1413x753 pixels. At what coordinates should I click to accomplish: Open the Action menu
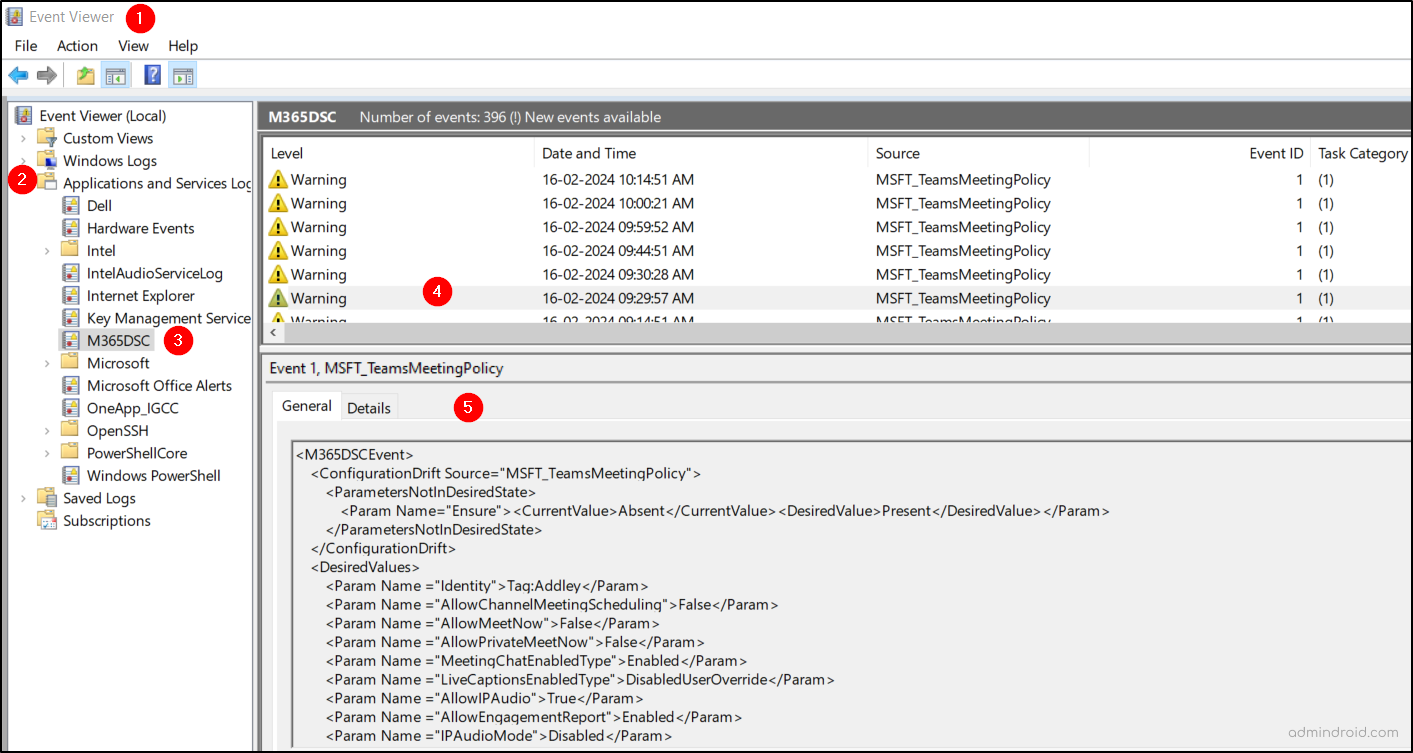tap(77, 45)
